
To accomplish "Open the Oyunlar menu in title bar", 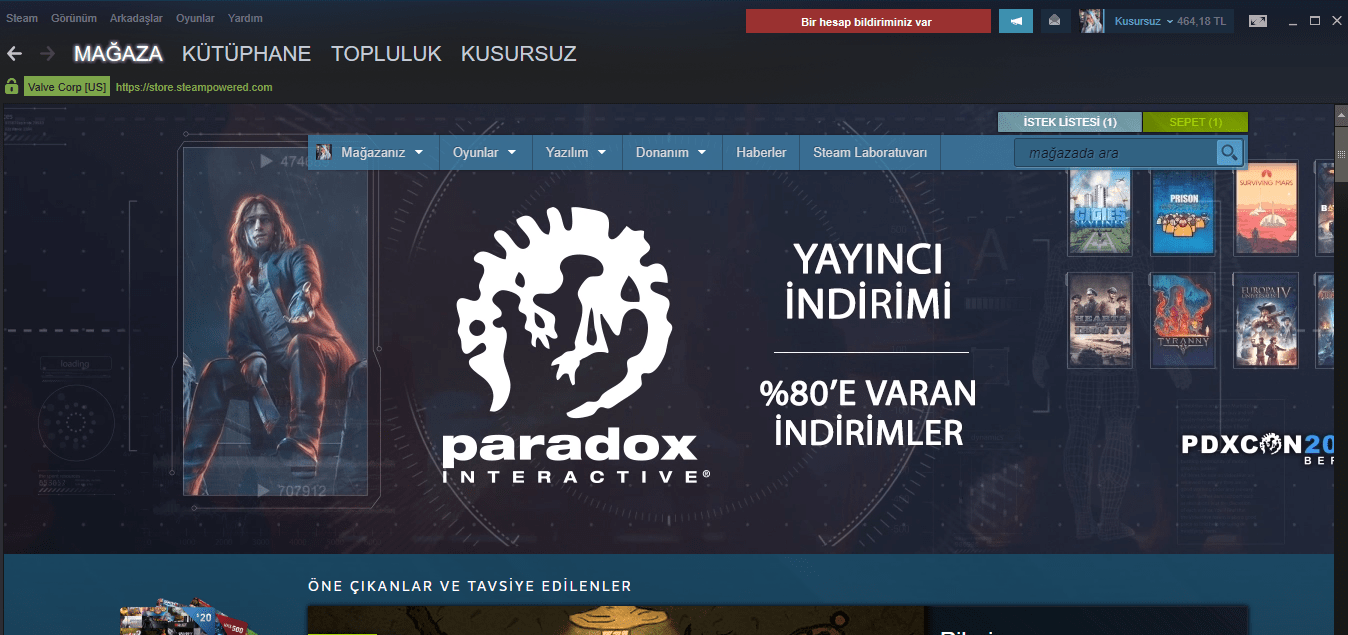I will 195,19.
